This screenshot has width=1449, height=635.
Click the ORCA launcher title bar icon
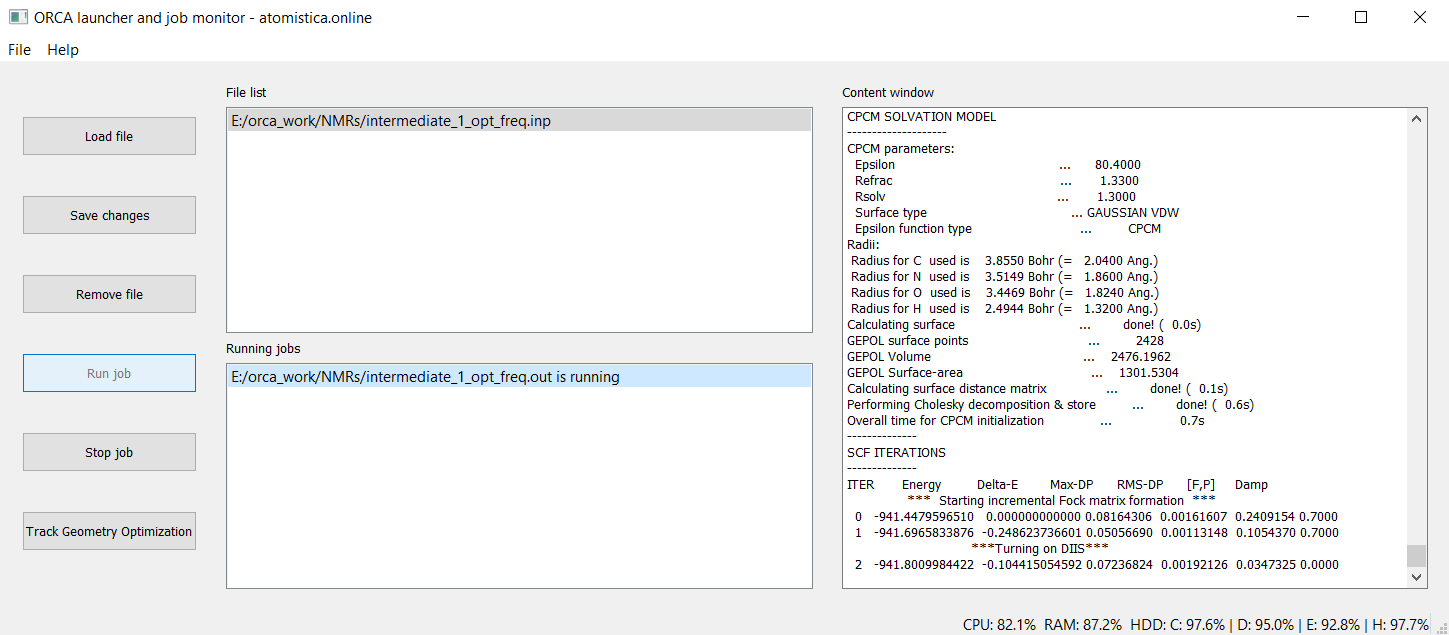(x=17, y=17)
